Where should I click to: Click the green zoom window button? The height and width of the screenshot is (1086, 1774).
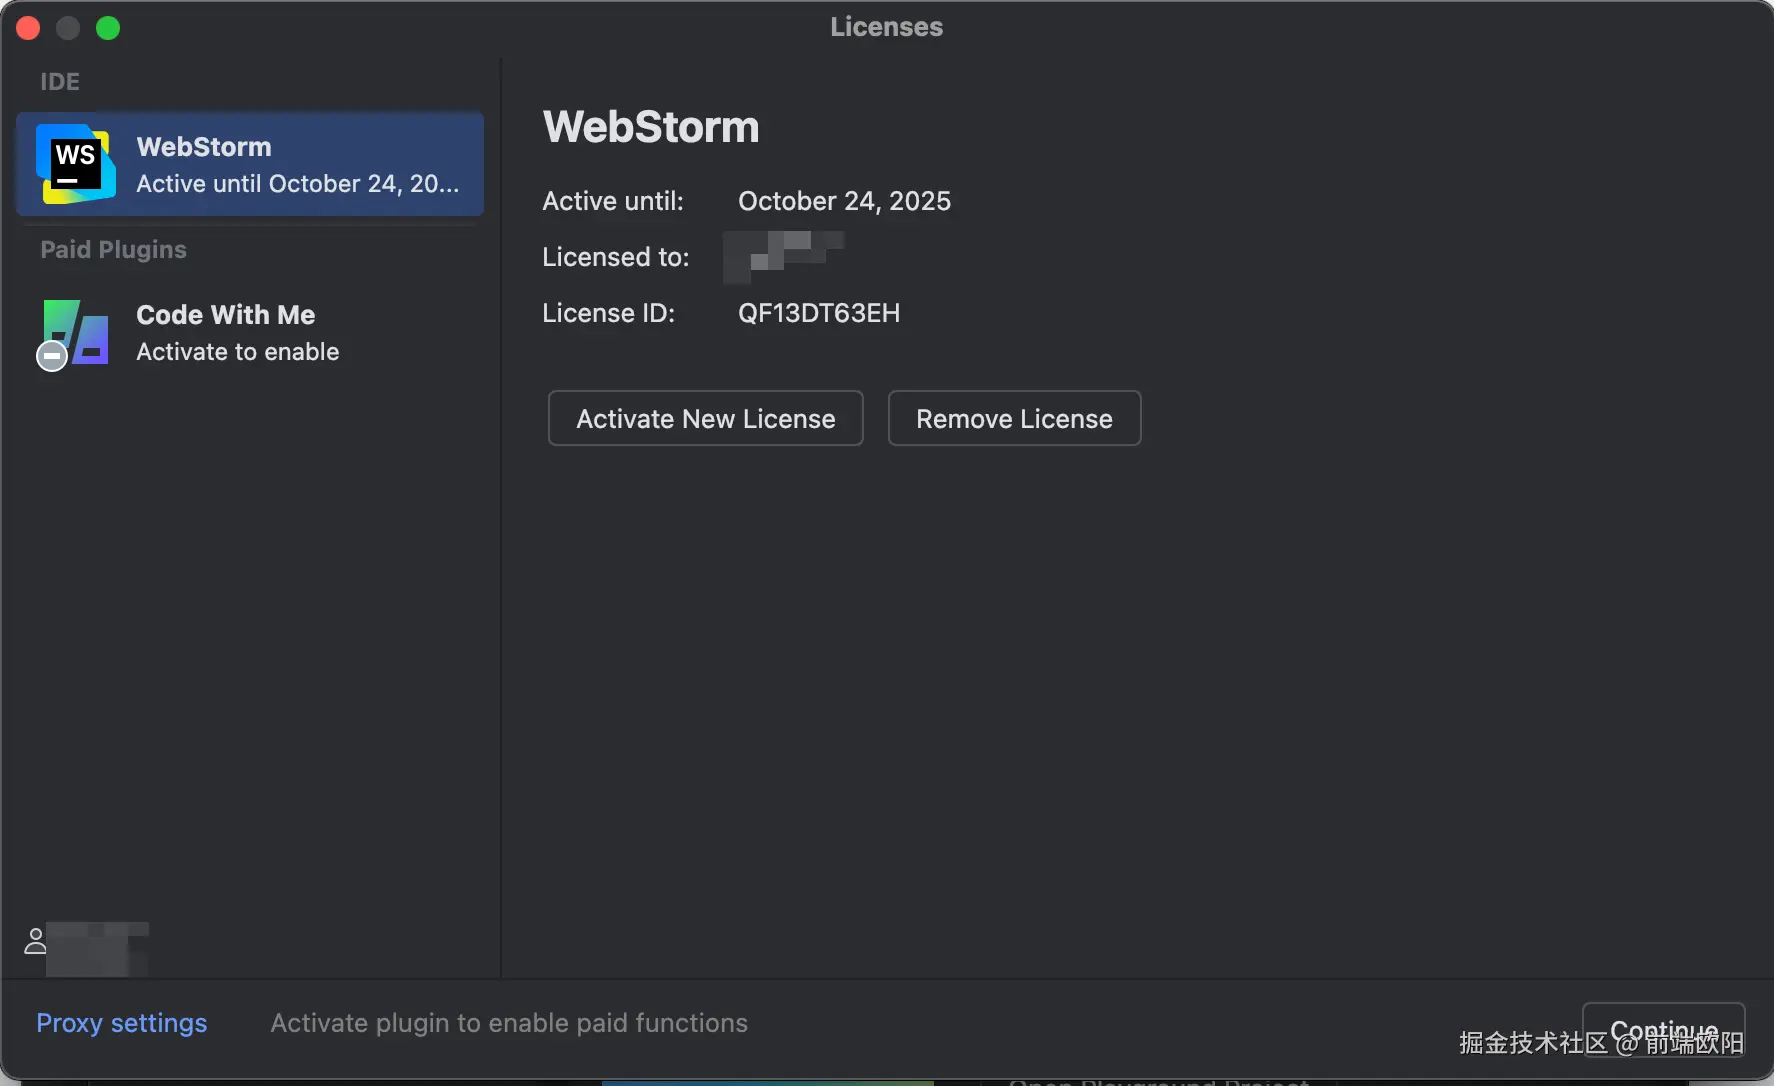click(108, 28)
